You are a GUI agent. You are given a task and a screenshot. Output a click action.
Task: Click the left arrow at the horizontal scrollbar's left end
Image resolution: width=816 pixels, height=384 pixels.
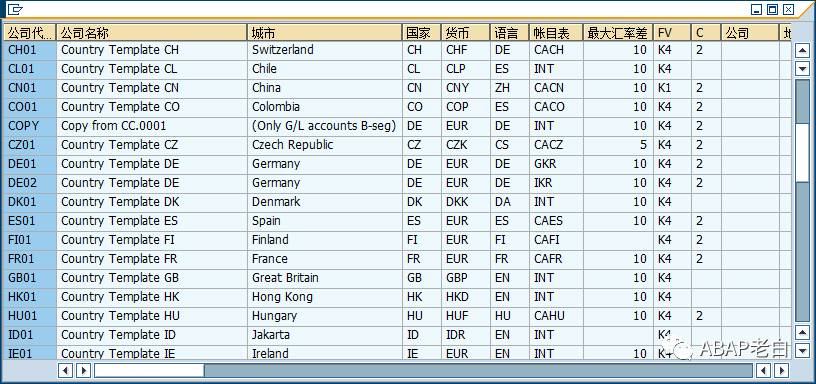(x=66, y=370)
